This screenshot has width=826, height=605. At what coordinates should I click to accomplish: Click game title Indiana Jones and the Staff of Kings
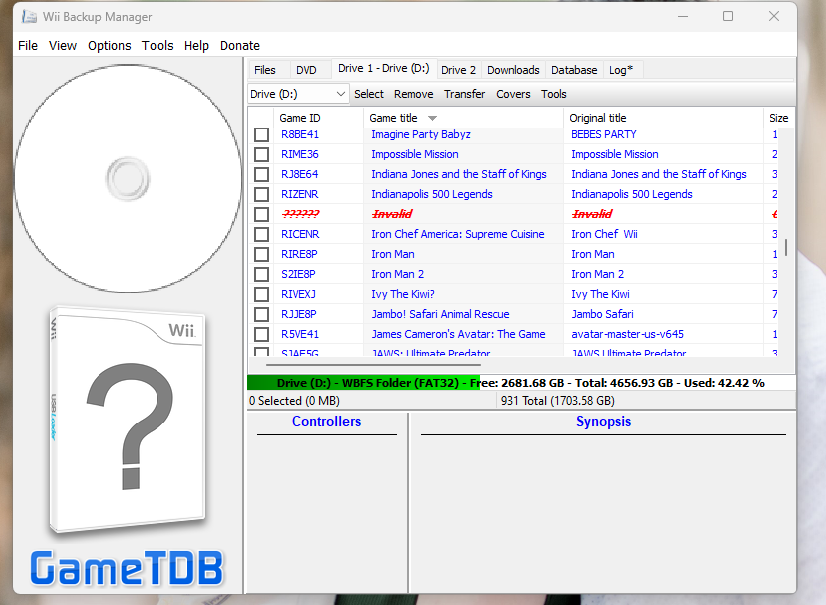[459, 174]
